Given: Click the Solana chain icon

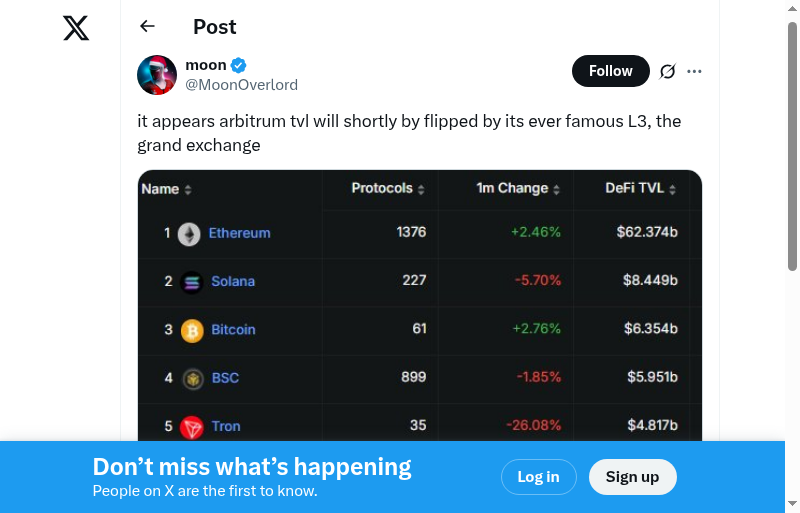Looking at the screenshot, I should click(x=192, y=282).
